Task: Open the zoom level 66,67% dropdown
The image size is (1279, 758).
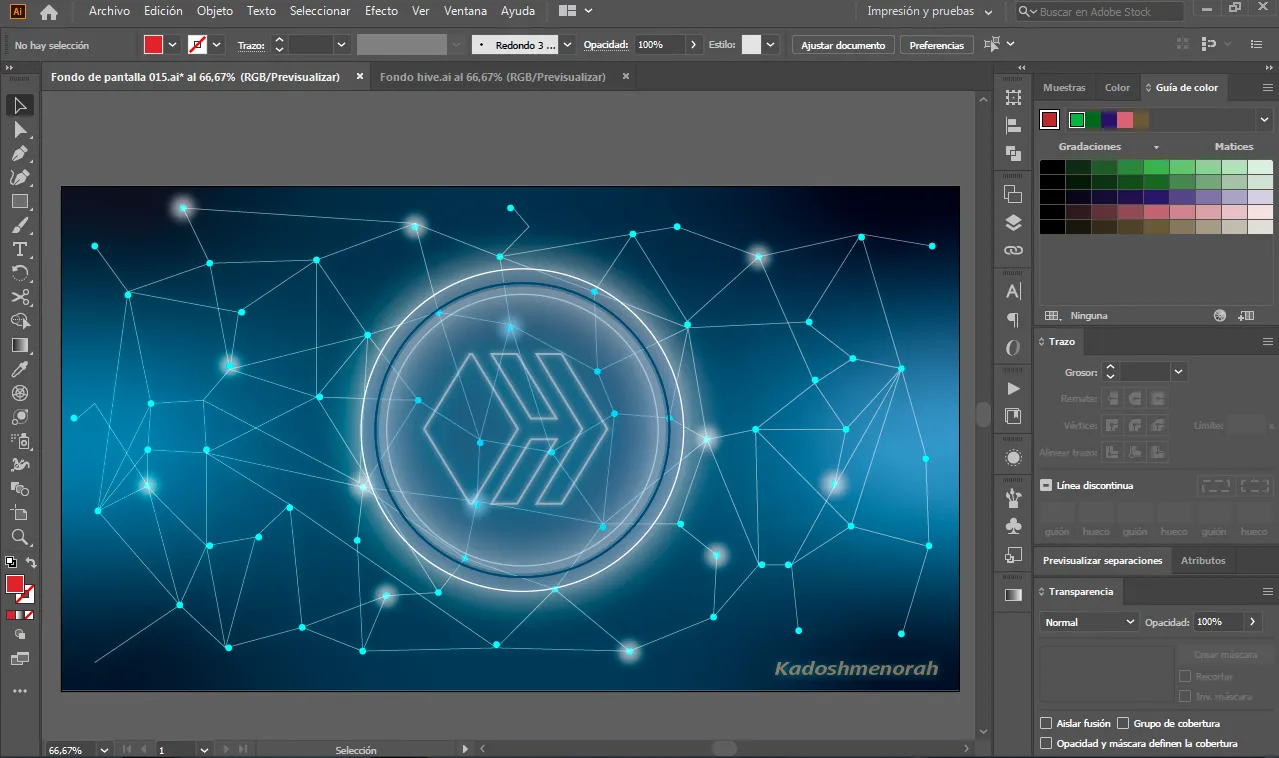Action: [x=103, y=749]
